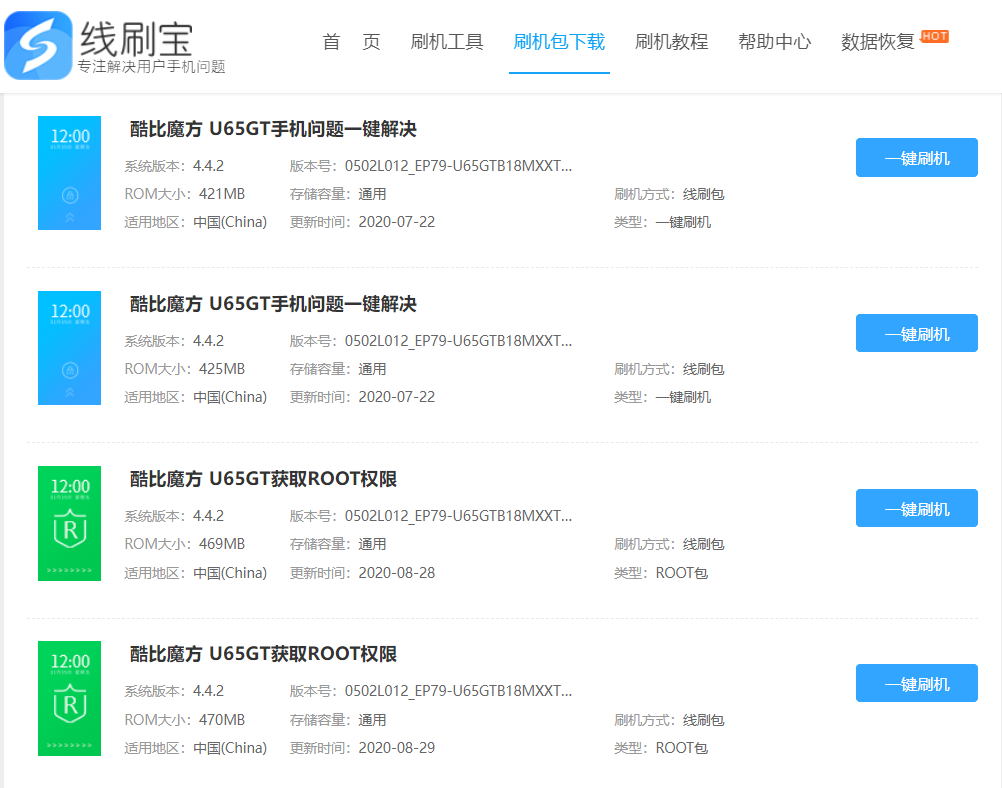Select the 刷机包下载 tab

click(x=559, y=42)
